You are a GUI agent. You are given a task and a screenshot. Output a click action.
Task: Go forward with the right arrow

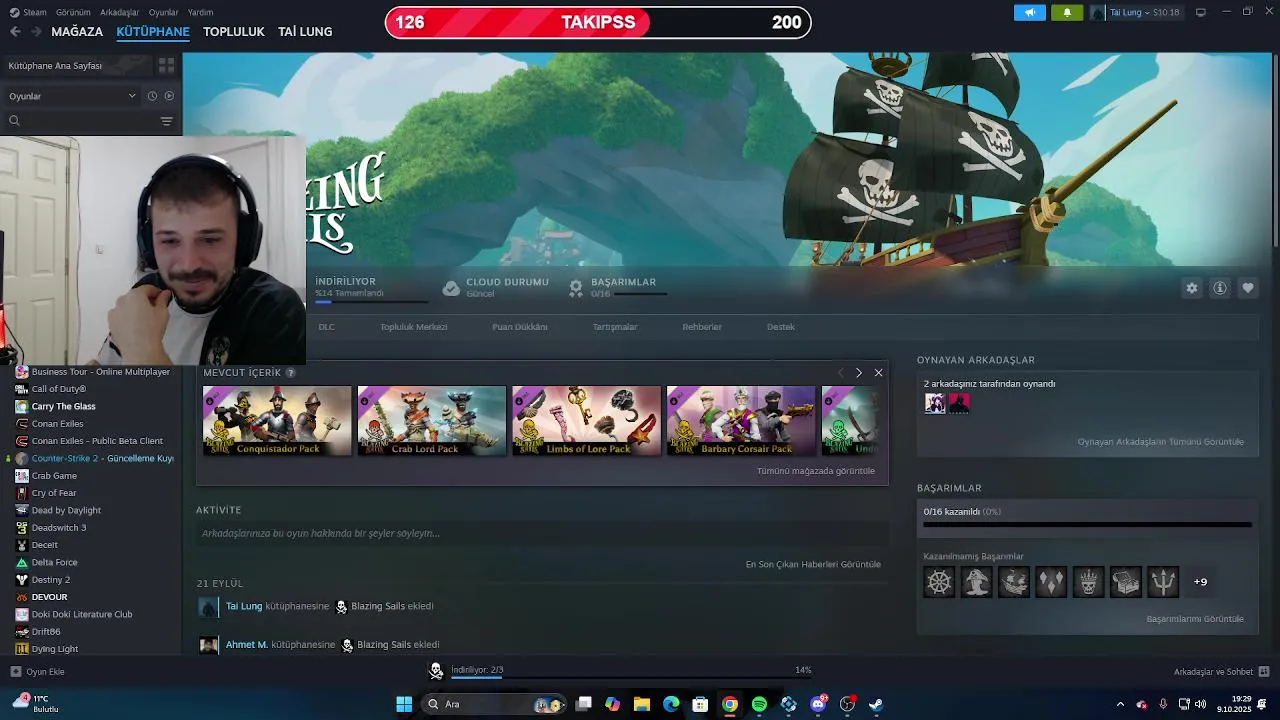click(x=36, y=32)
